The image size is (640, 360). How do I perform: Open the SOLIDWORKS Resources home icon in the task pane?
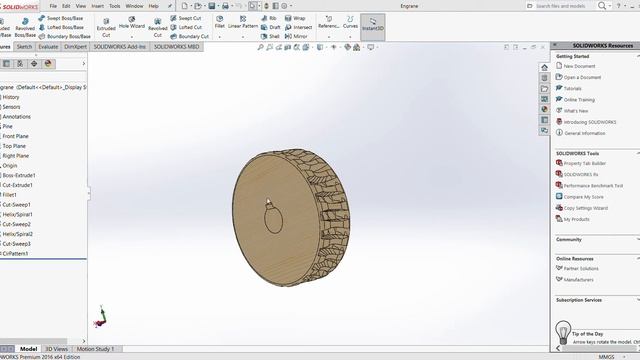coord(544,67)
